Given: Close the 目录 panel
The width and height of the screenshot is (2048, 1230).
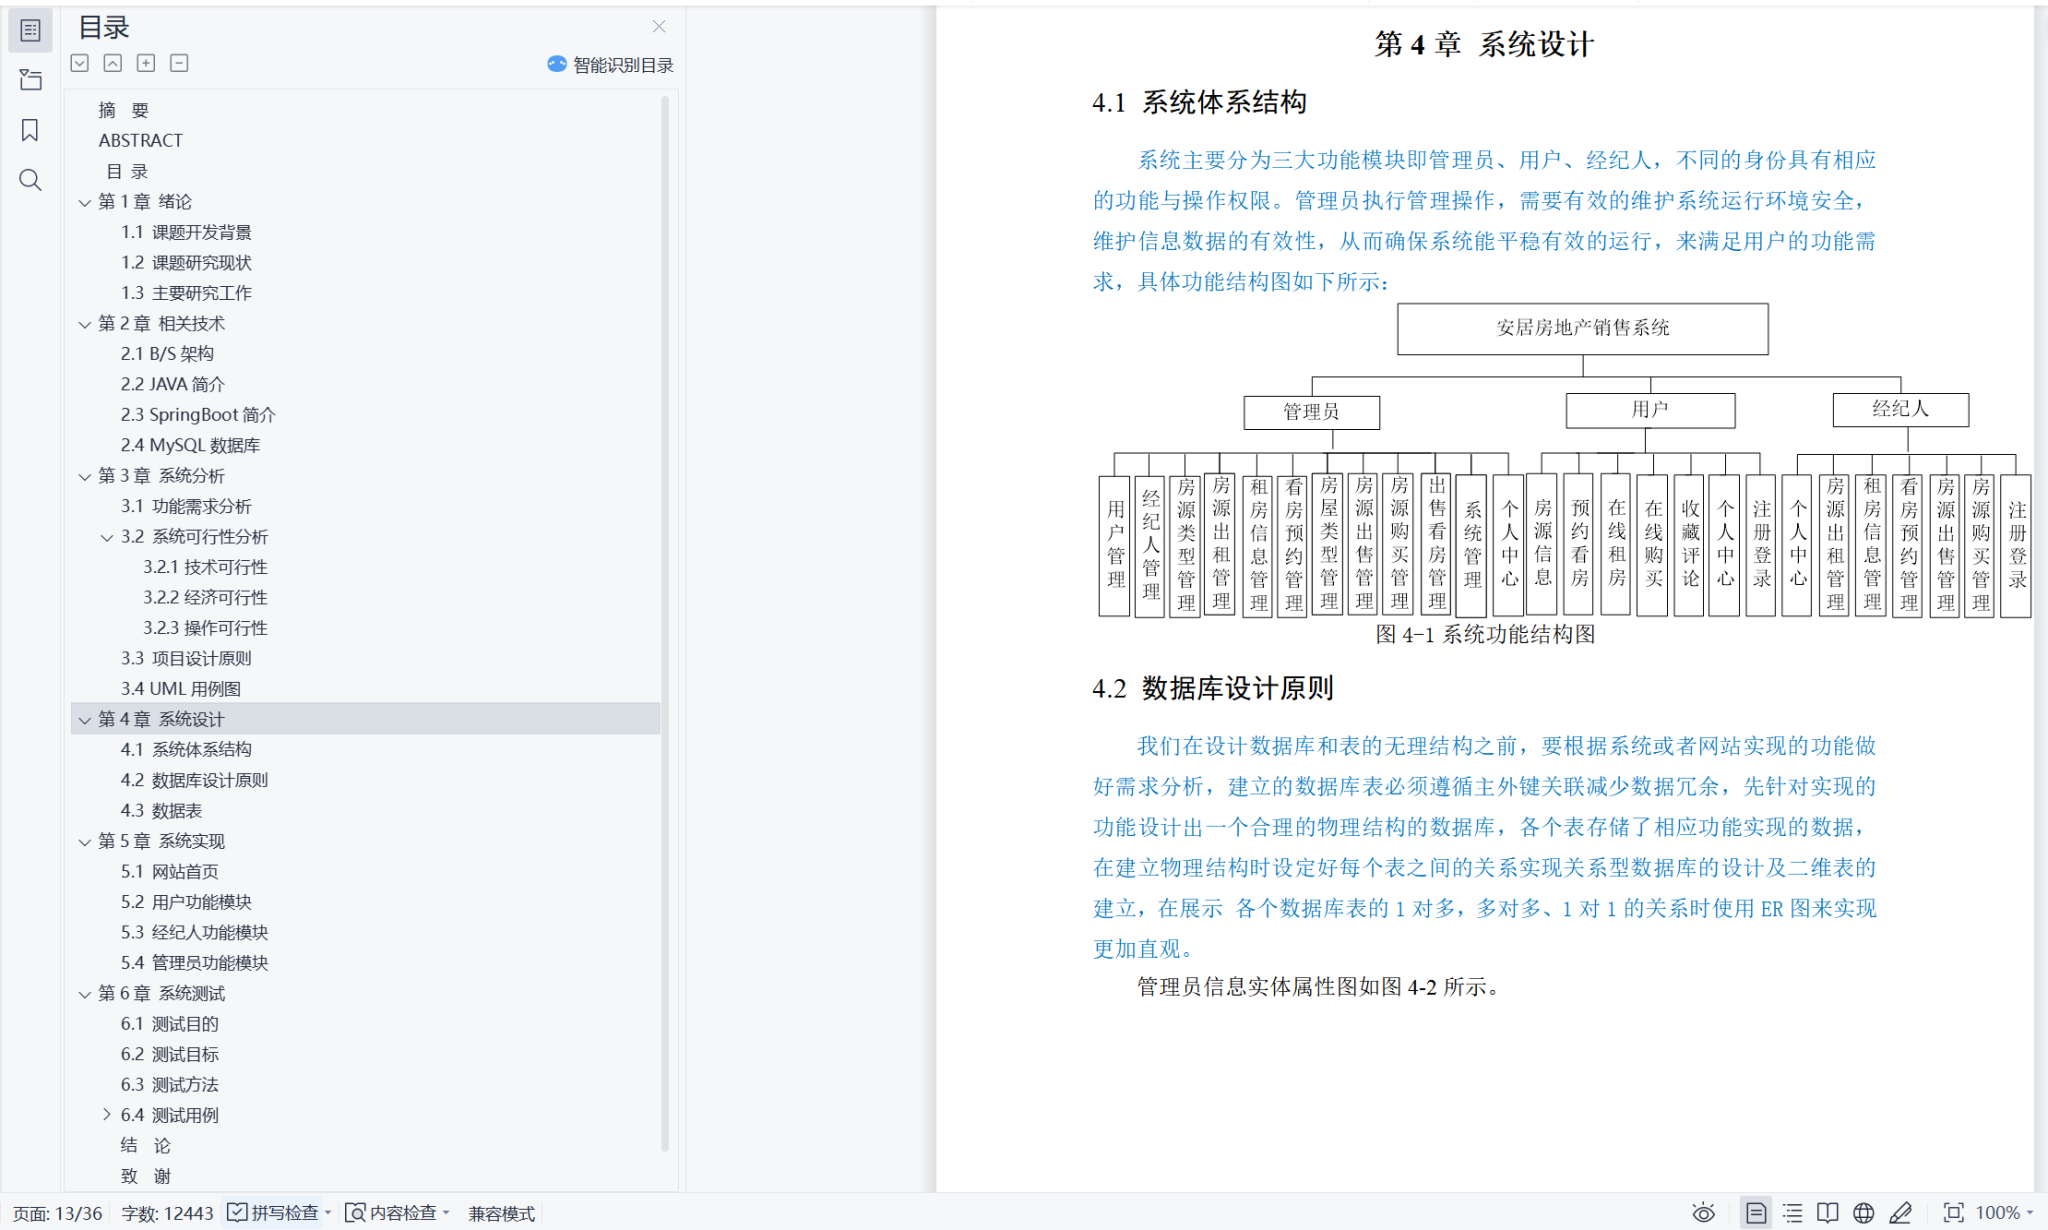Looking at the screenshot, I should pyautogui.click(x=659, y=26).
